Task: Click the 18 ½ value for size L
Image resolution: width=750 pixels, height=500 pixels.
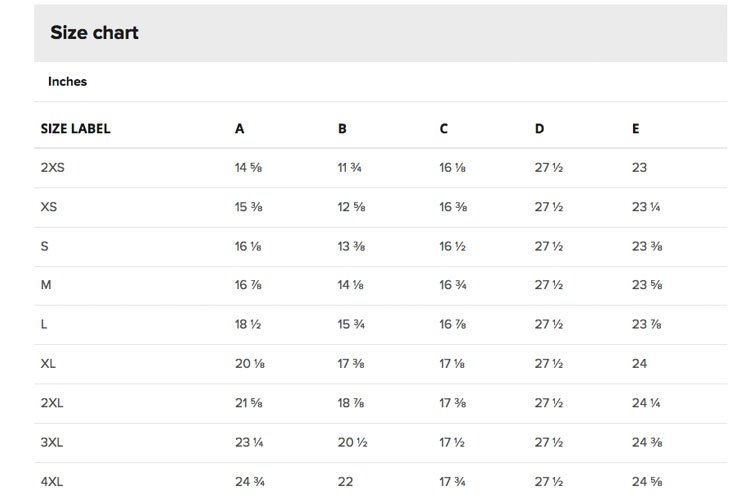Action: click(x=248, y=324)
